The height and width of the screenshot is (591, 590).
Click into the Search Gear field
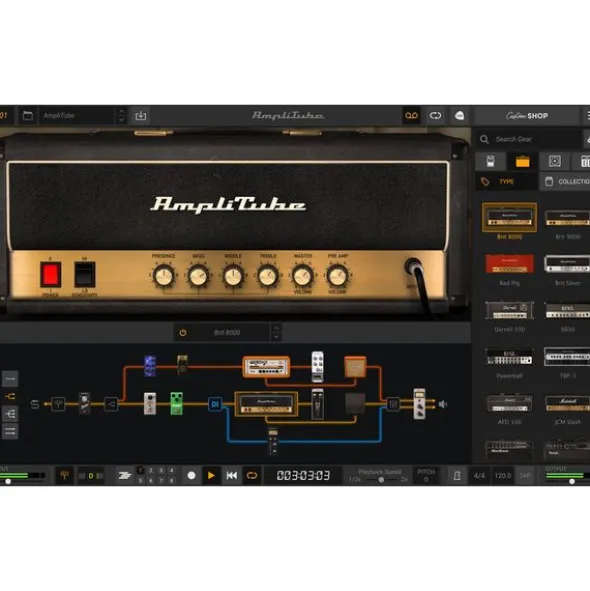pyautogui.click(x=530, y=139)
